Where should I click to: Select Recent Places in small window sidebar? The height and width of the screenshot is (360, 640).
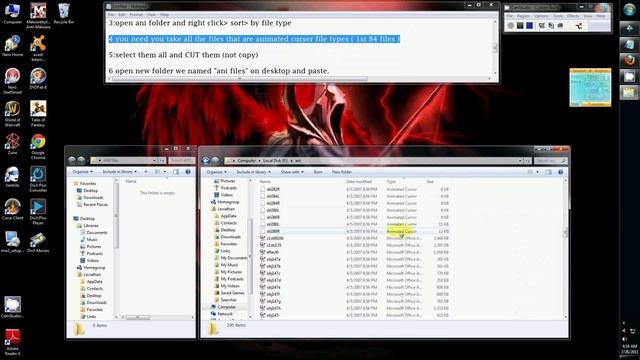[92, 204]
